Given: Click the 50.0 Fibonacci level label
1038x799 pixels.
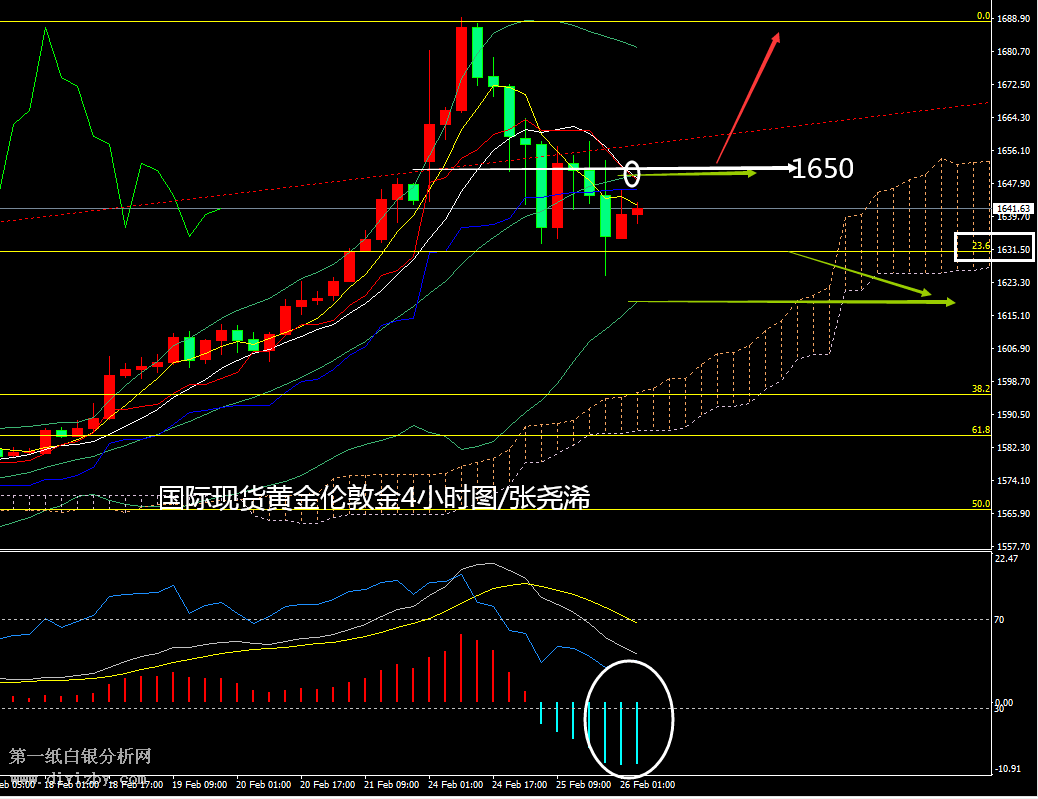Looking at the screenshot, I should [x=980, y=504].
